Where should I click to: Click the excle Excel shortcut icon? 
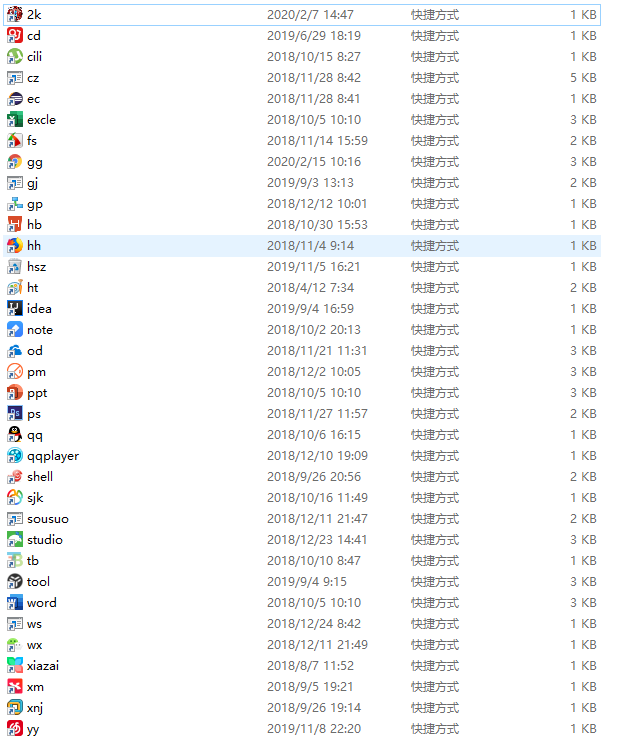coord(15,119)
